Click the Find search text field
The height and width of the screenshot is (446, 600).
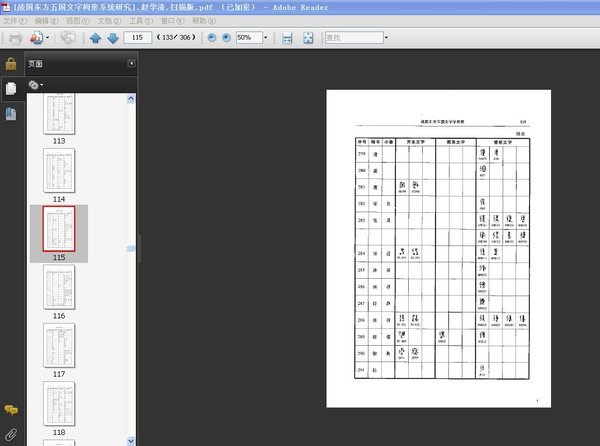point(354,37)
